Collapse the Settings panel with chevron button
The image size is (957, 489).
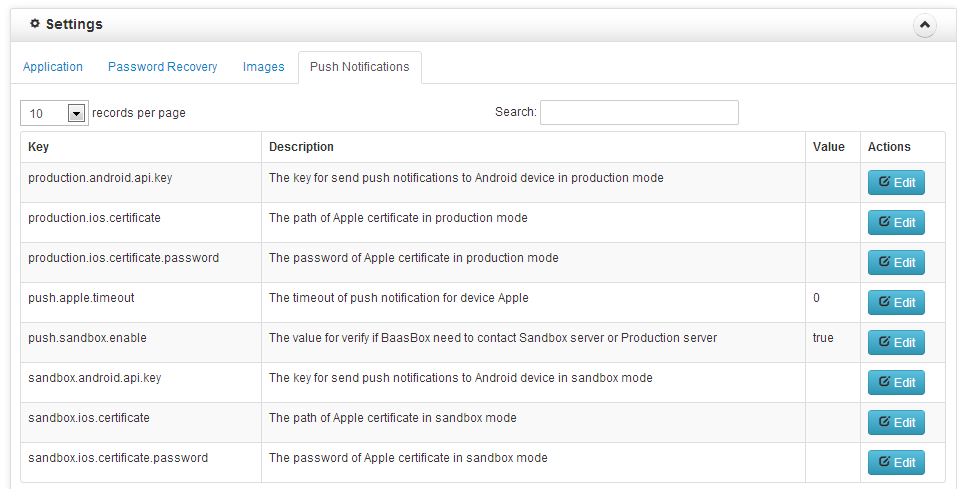pyautogui.click(x=925, y=25)
